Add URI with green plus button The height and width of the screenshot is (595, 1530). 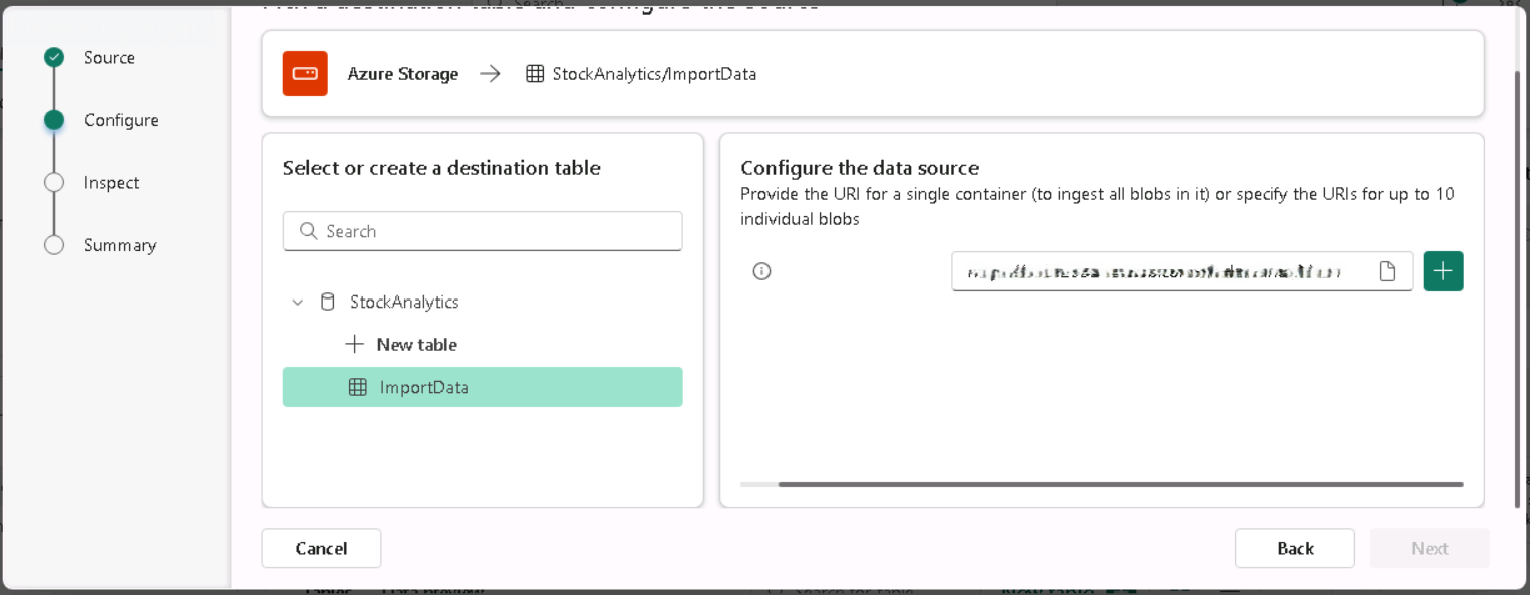pyautogui.click(x=1443, y=271)
